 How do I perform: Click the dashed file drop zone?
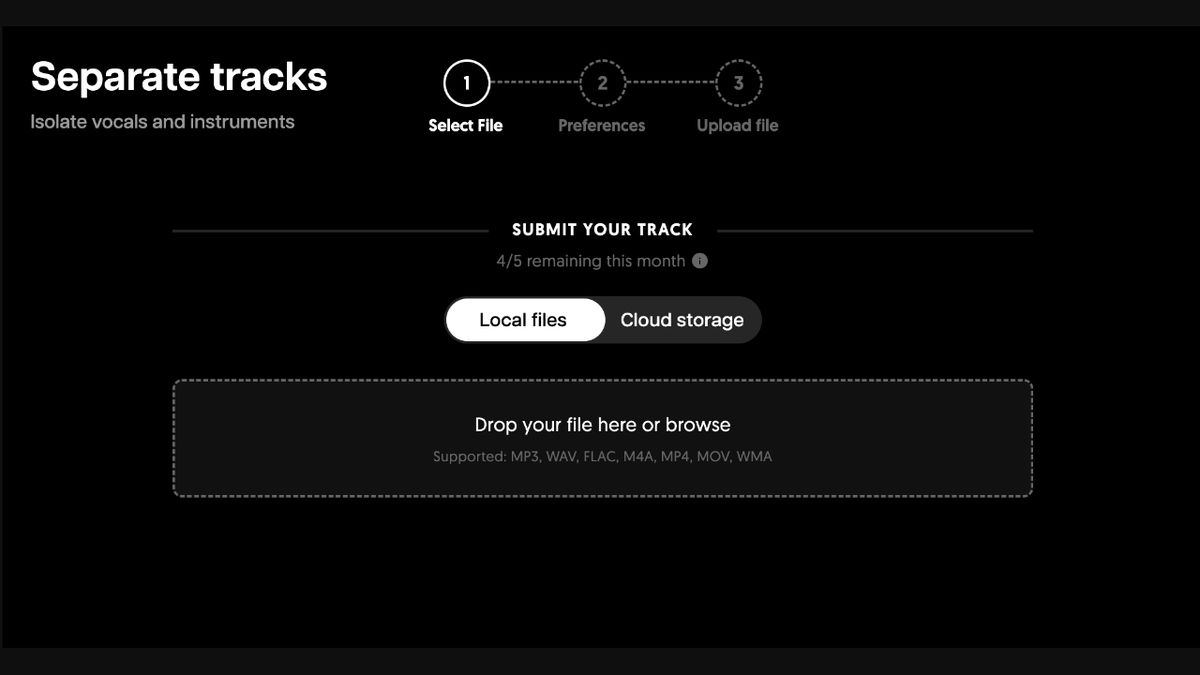602,438
